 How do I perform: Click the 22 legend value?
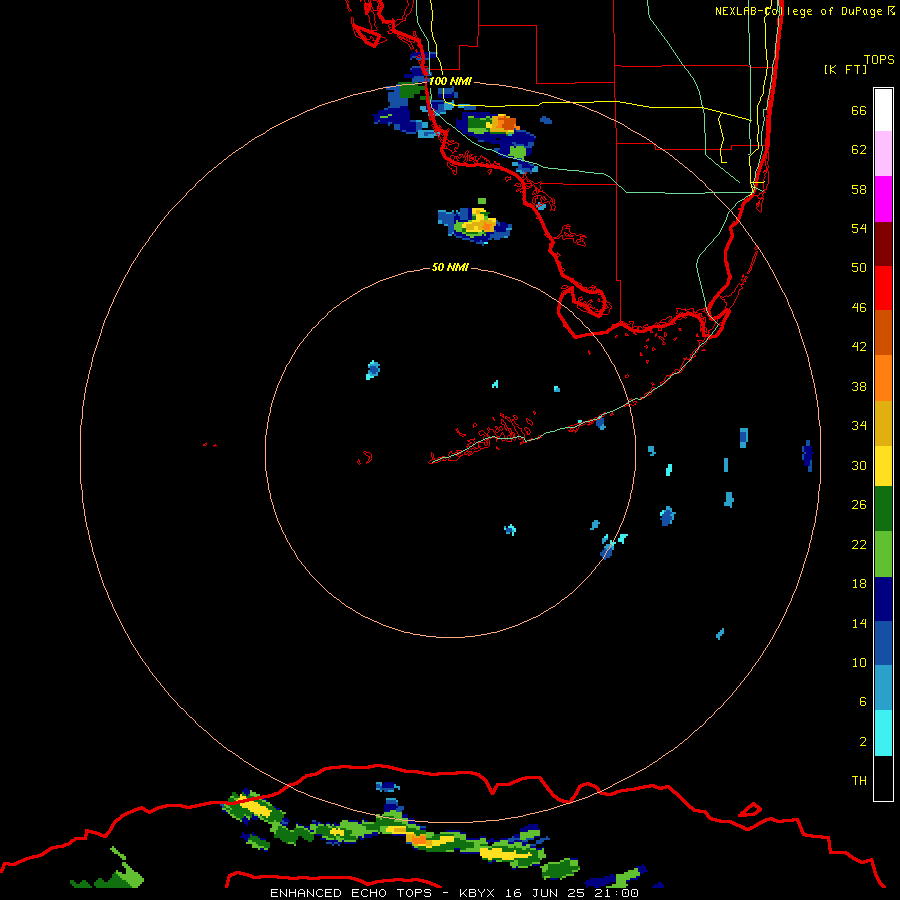click(859, 545)
